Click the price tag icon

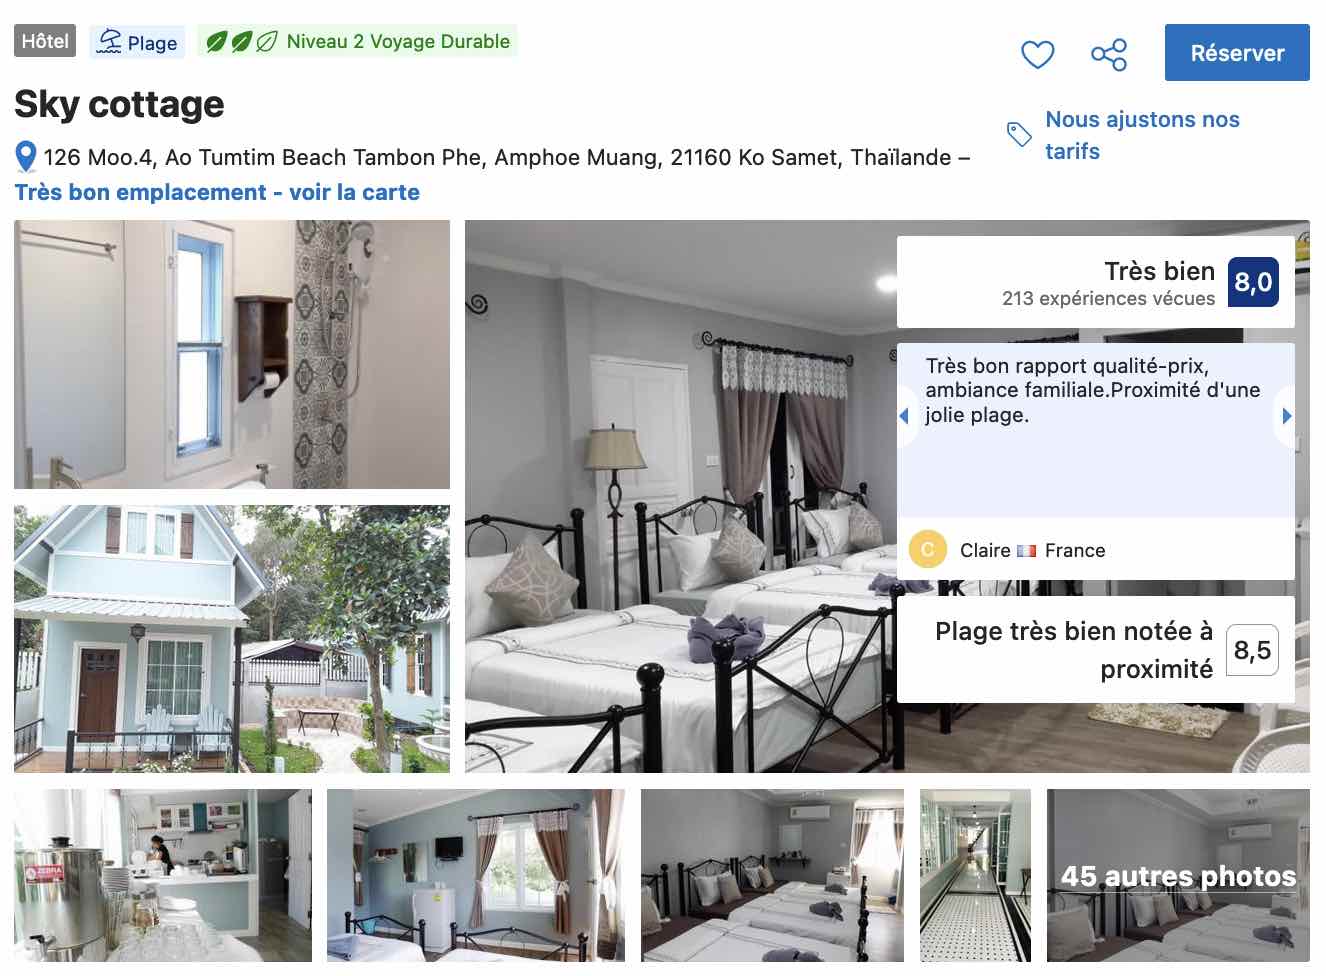[x=1019, y=134]
